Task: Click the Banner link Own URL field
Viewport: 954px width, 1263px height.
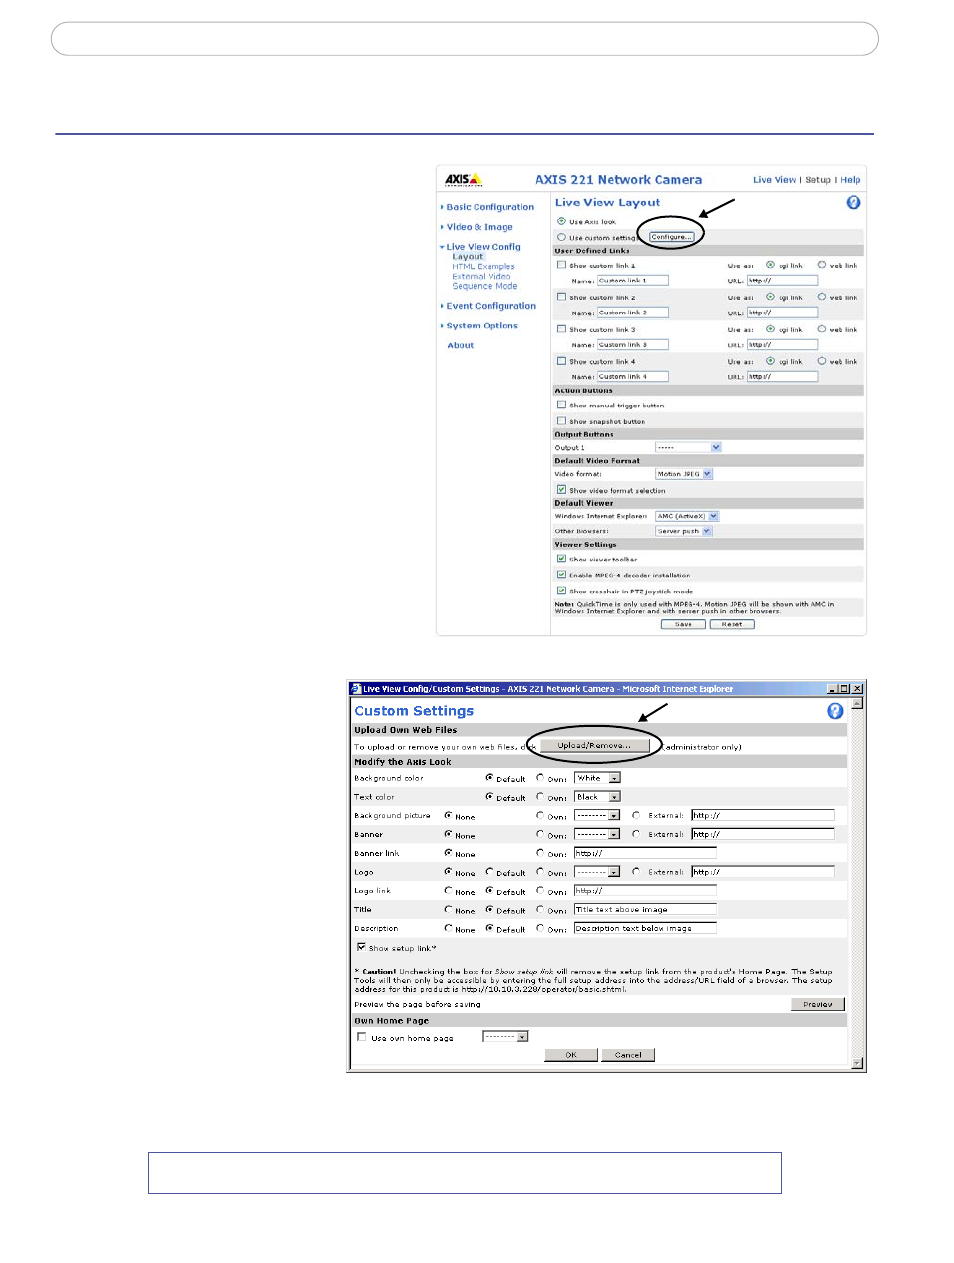Action: [x=645, y=853]
